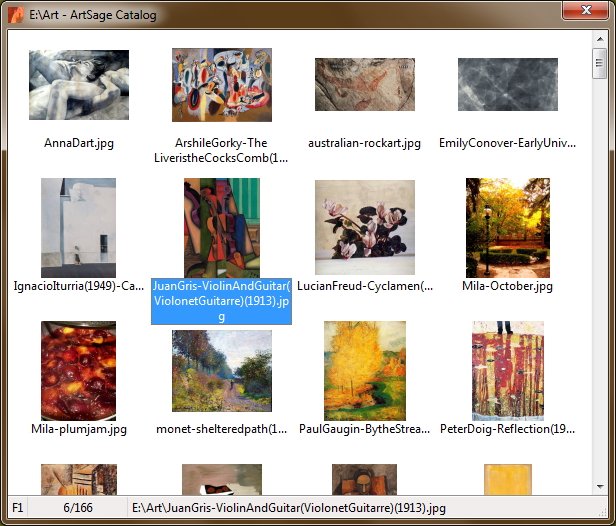
Task: Select the Mila-October autumn park thumbnail
Action: (508, 228)
